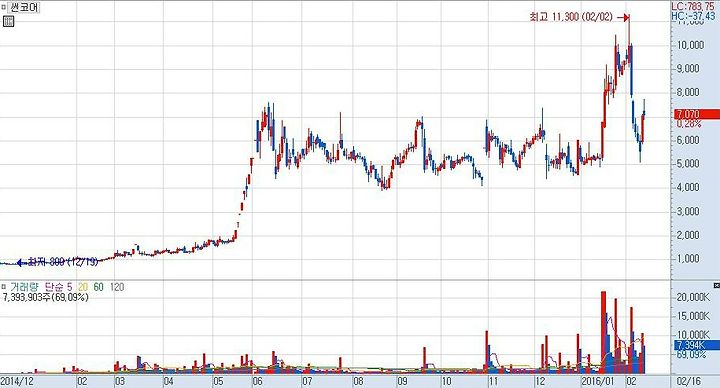Screen dimensions: 720x388
Task: Click the red 7,070 current price tag
Action: pyautogui.click(x=696, y=114)
